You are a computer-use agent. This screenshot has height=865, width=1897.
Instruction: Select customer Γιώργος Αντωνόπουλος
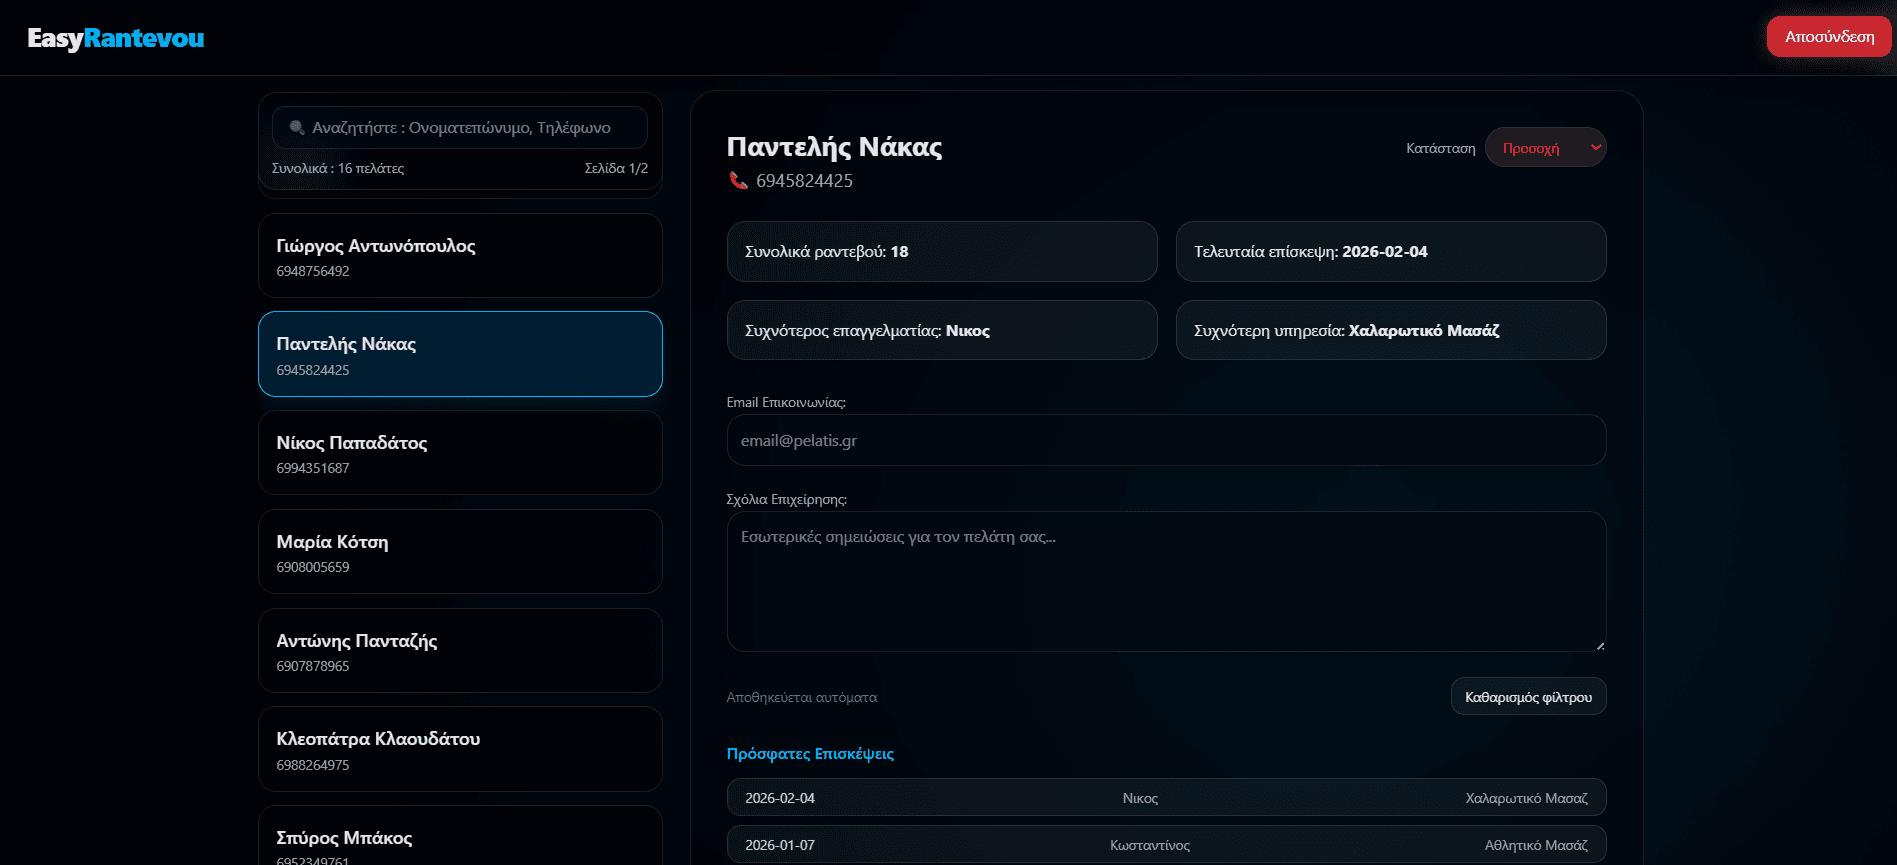point(460,256)
